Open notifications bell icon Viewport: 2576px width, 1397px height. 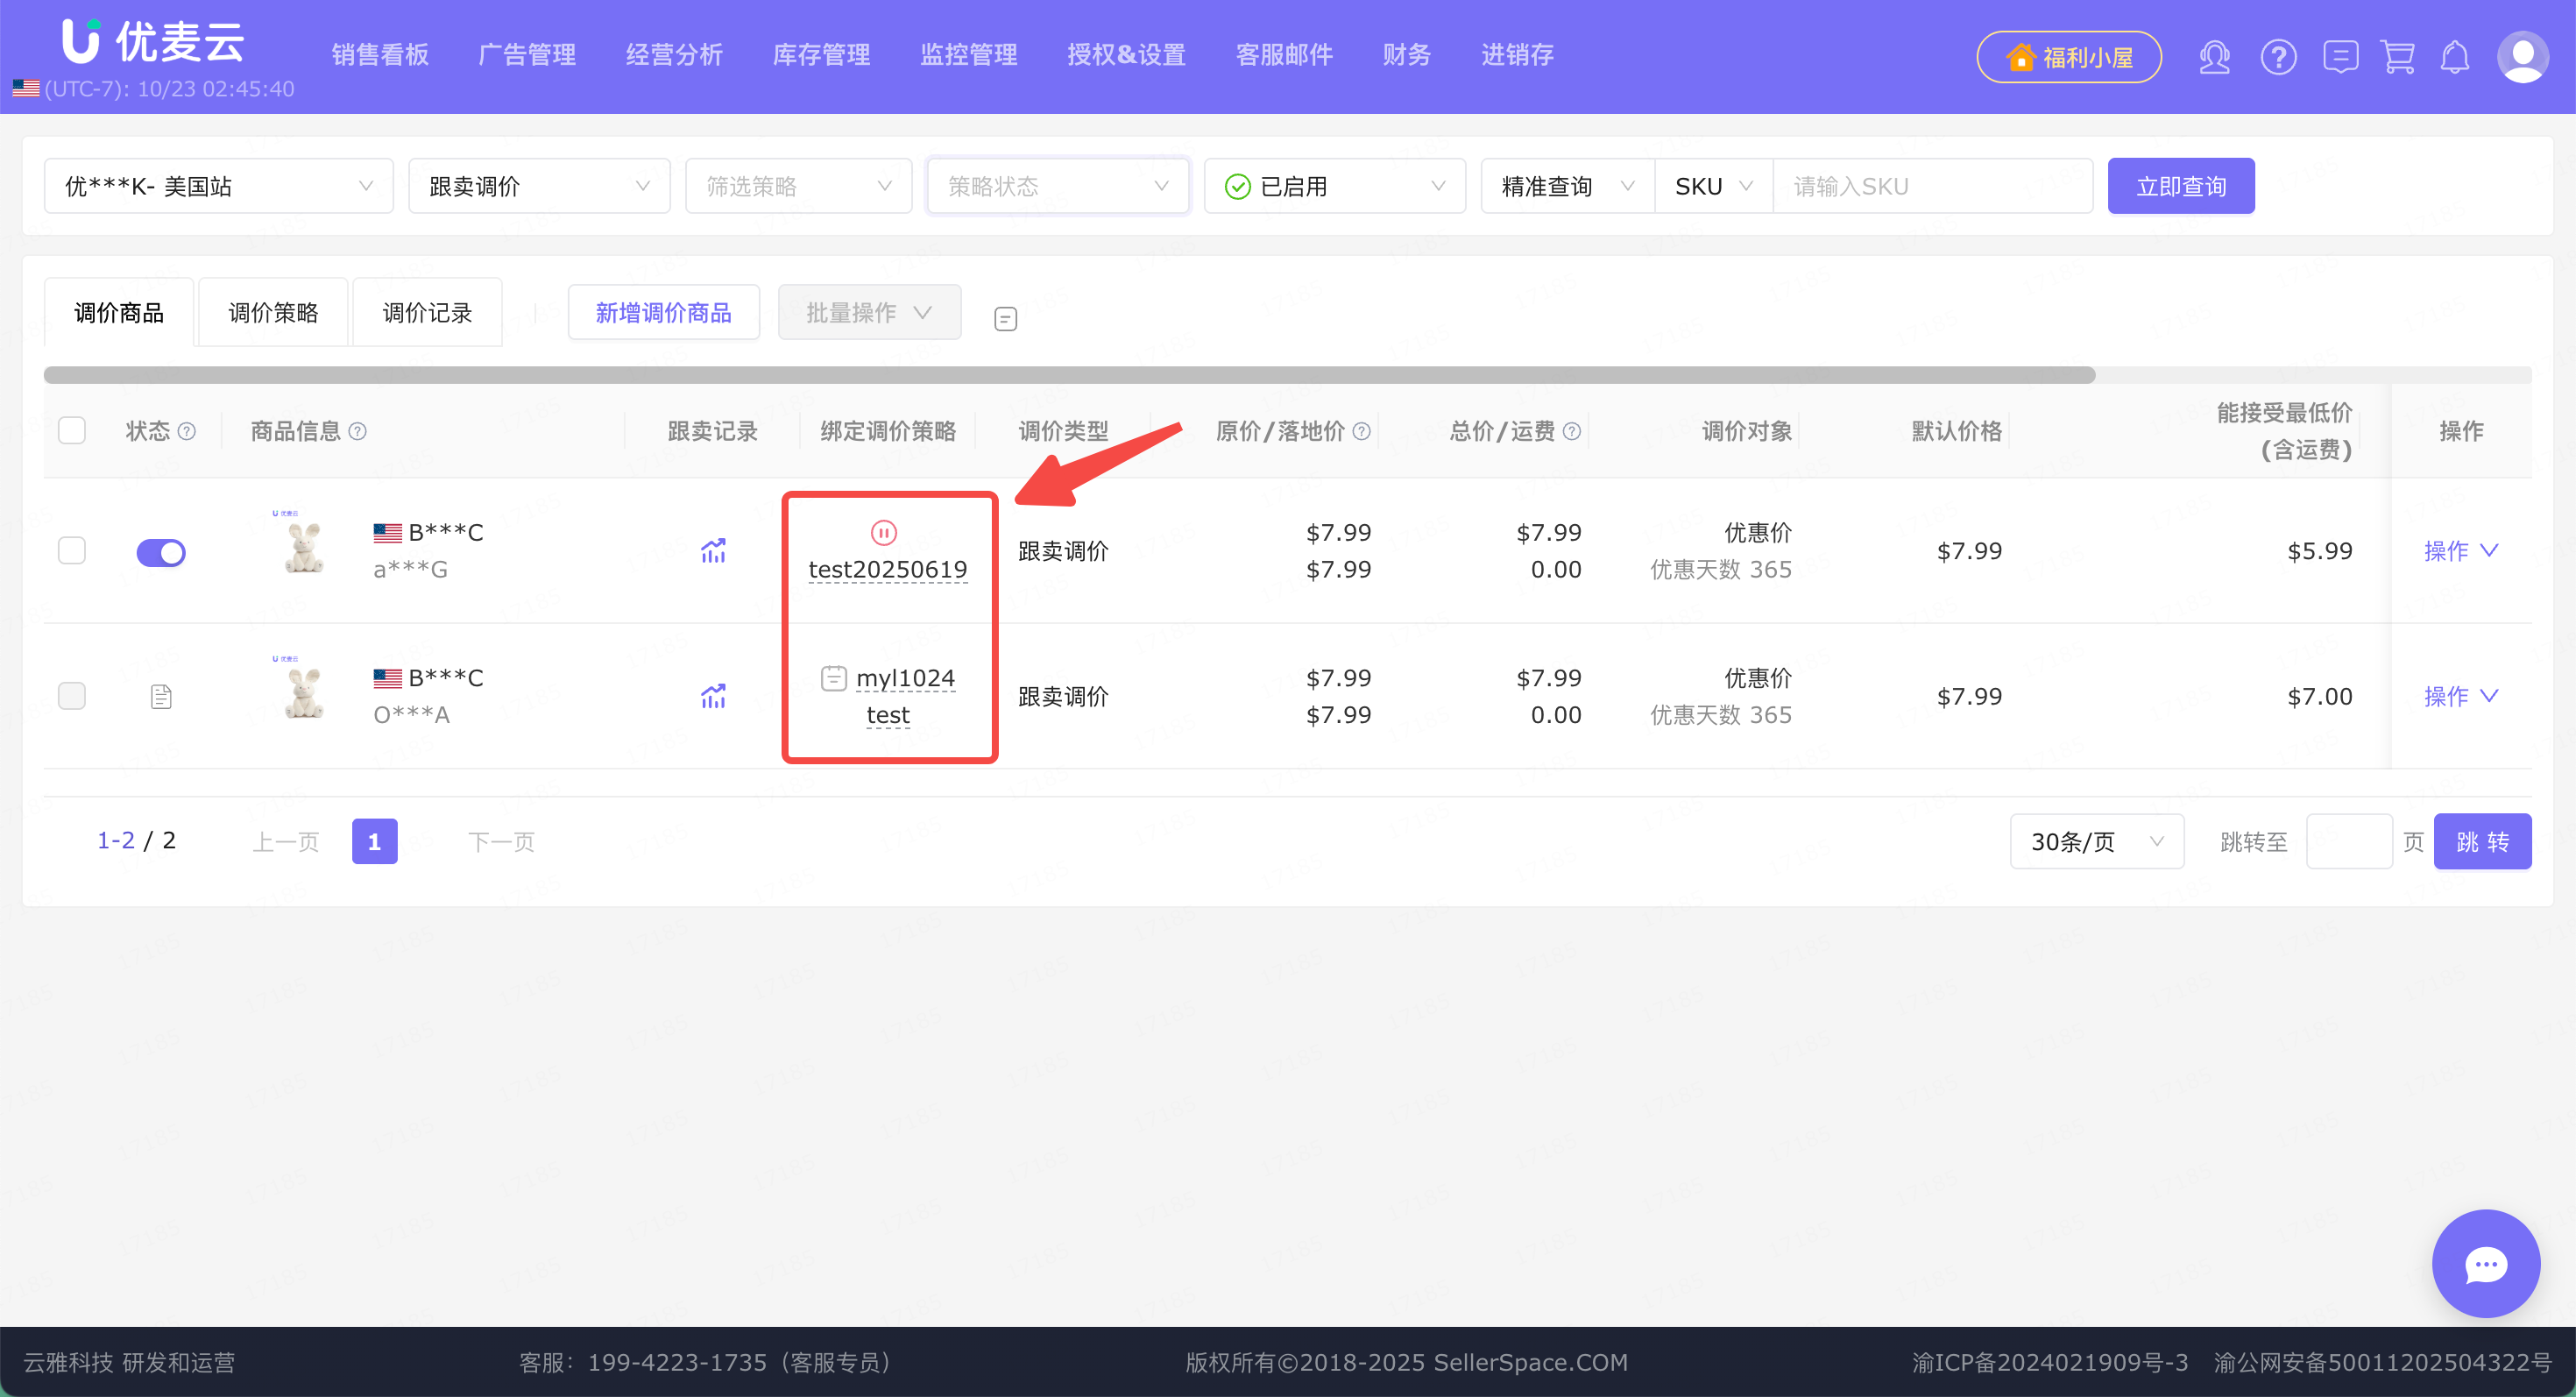[x=2455, y=57]
